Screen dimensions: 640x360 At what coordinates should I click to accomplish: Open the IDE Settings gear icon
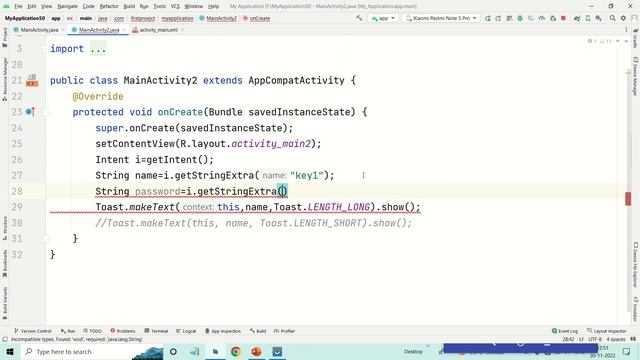(623, 18)
